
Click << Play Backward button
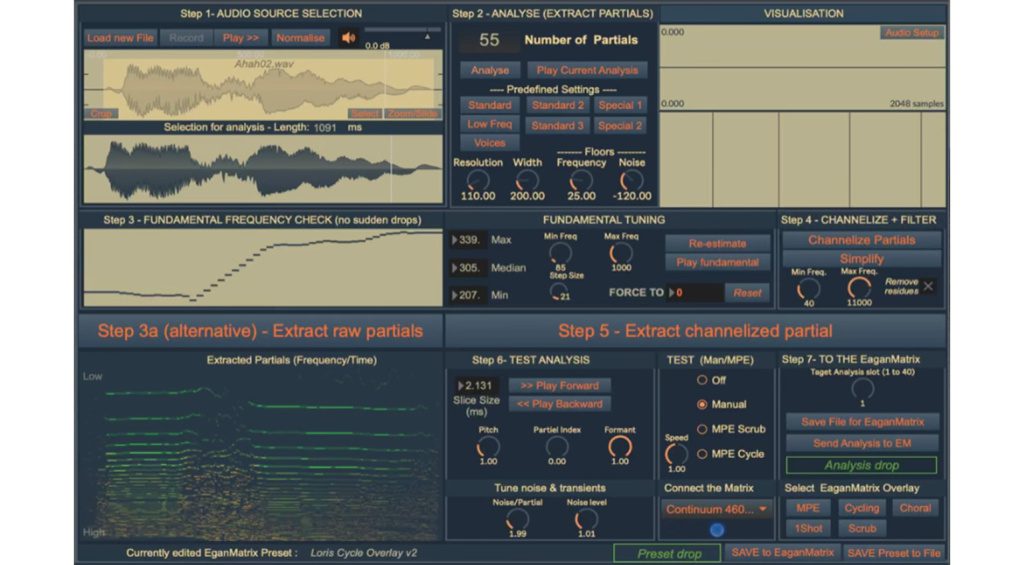click(x=560, y=404)
